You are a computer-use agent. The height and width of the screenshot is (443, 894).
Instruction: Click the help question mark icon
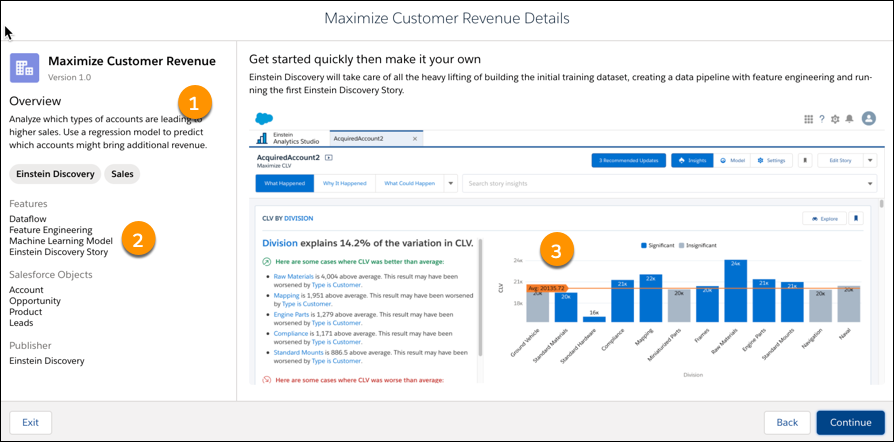click(x=822, y=119)
